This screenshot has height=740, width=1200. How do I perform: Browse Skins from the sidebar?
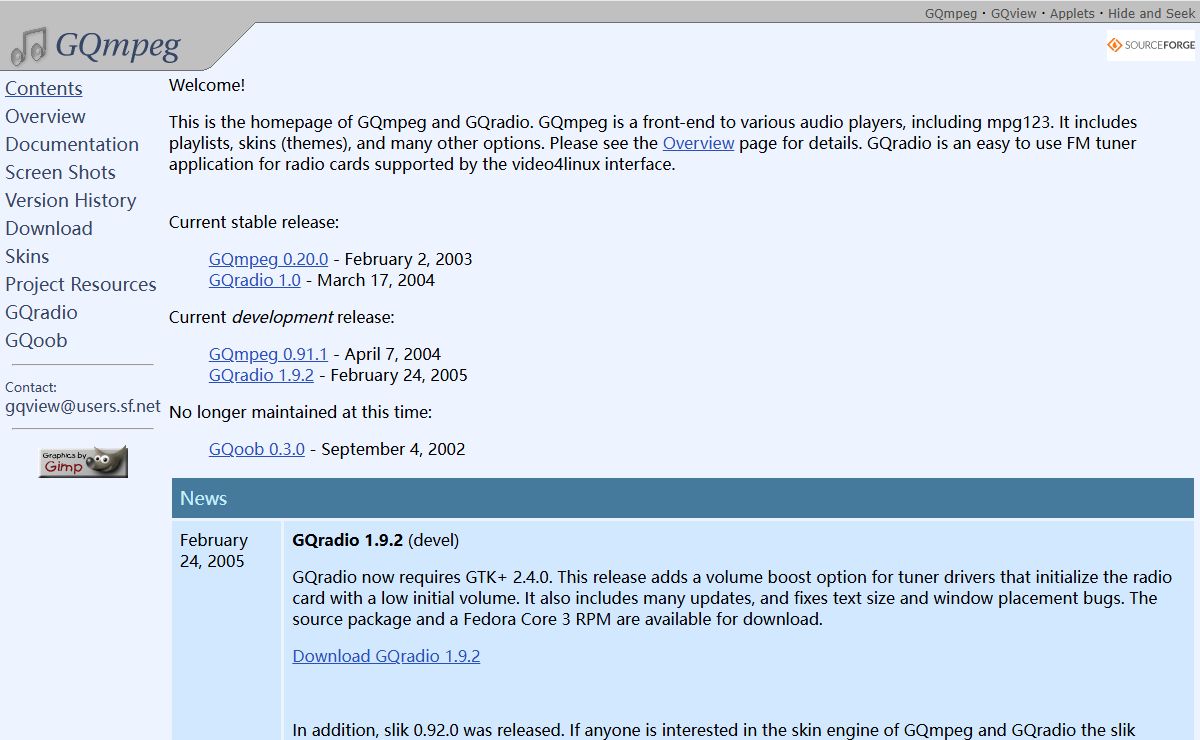point(27,256)
